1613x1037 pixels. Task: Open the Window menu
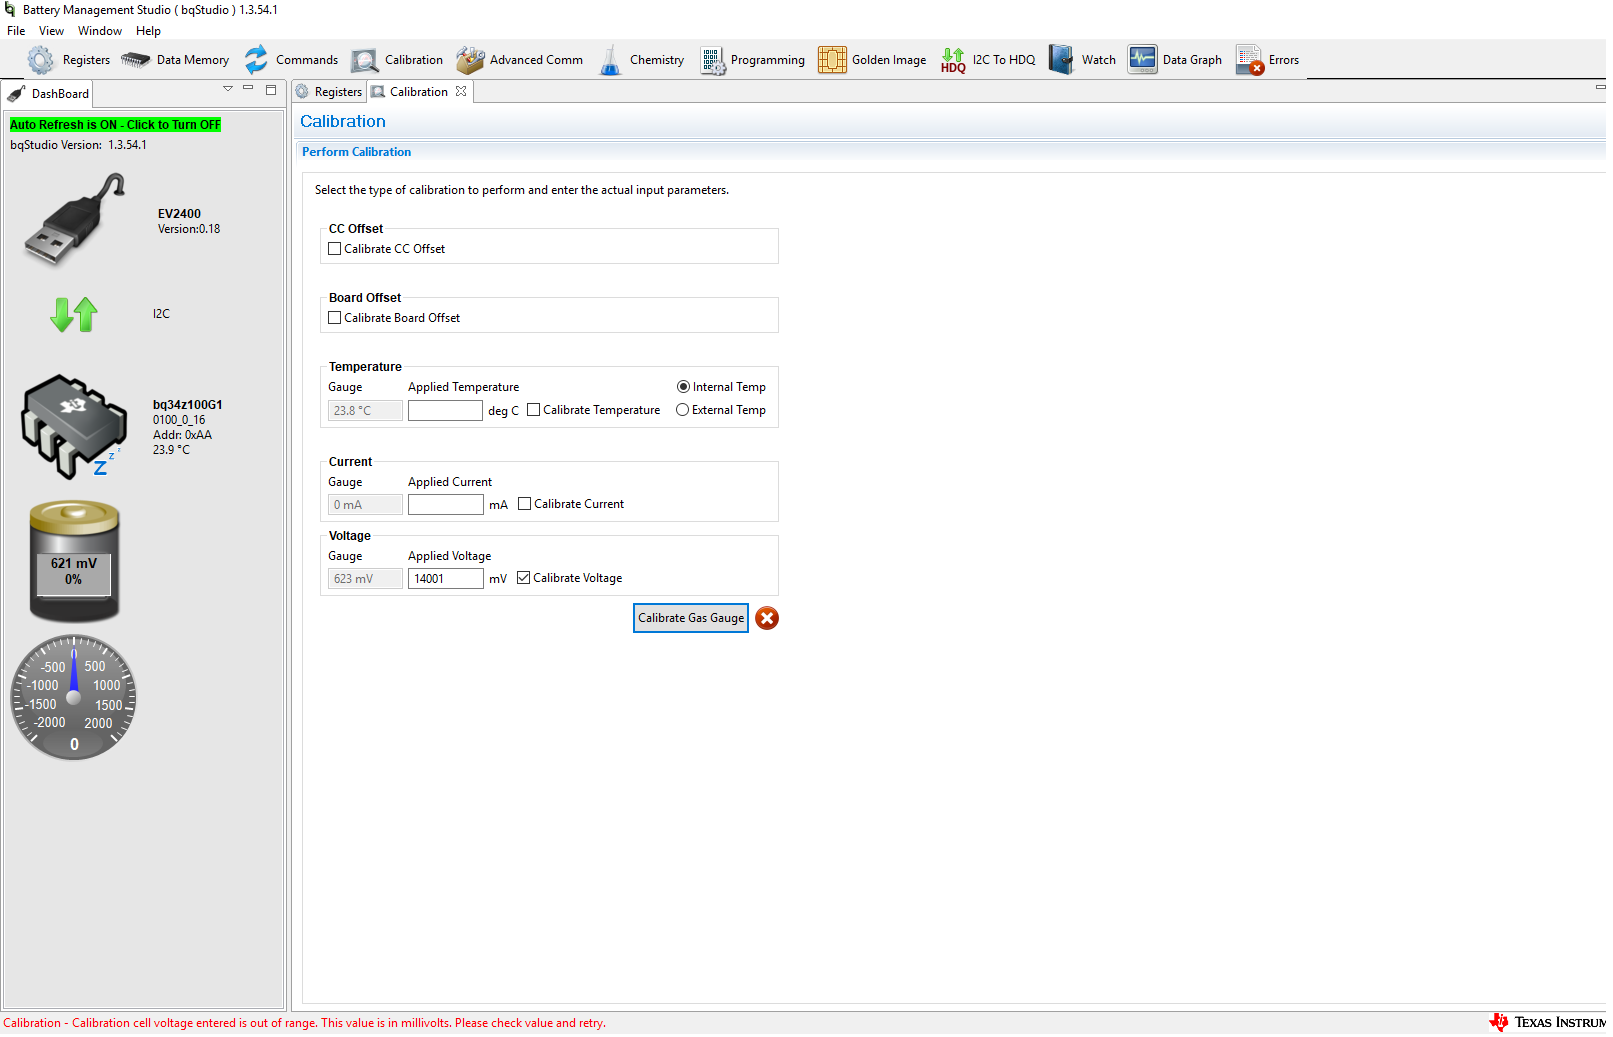100,31
